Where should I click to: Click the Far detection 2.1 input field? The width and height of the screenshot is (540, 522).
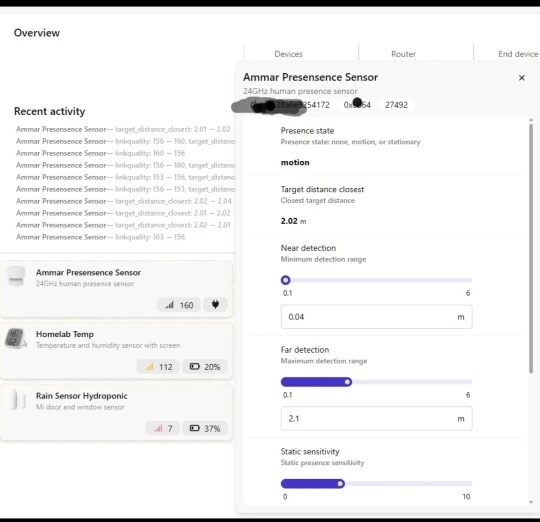[x=376, y=419]
